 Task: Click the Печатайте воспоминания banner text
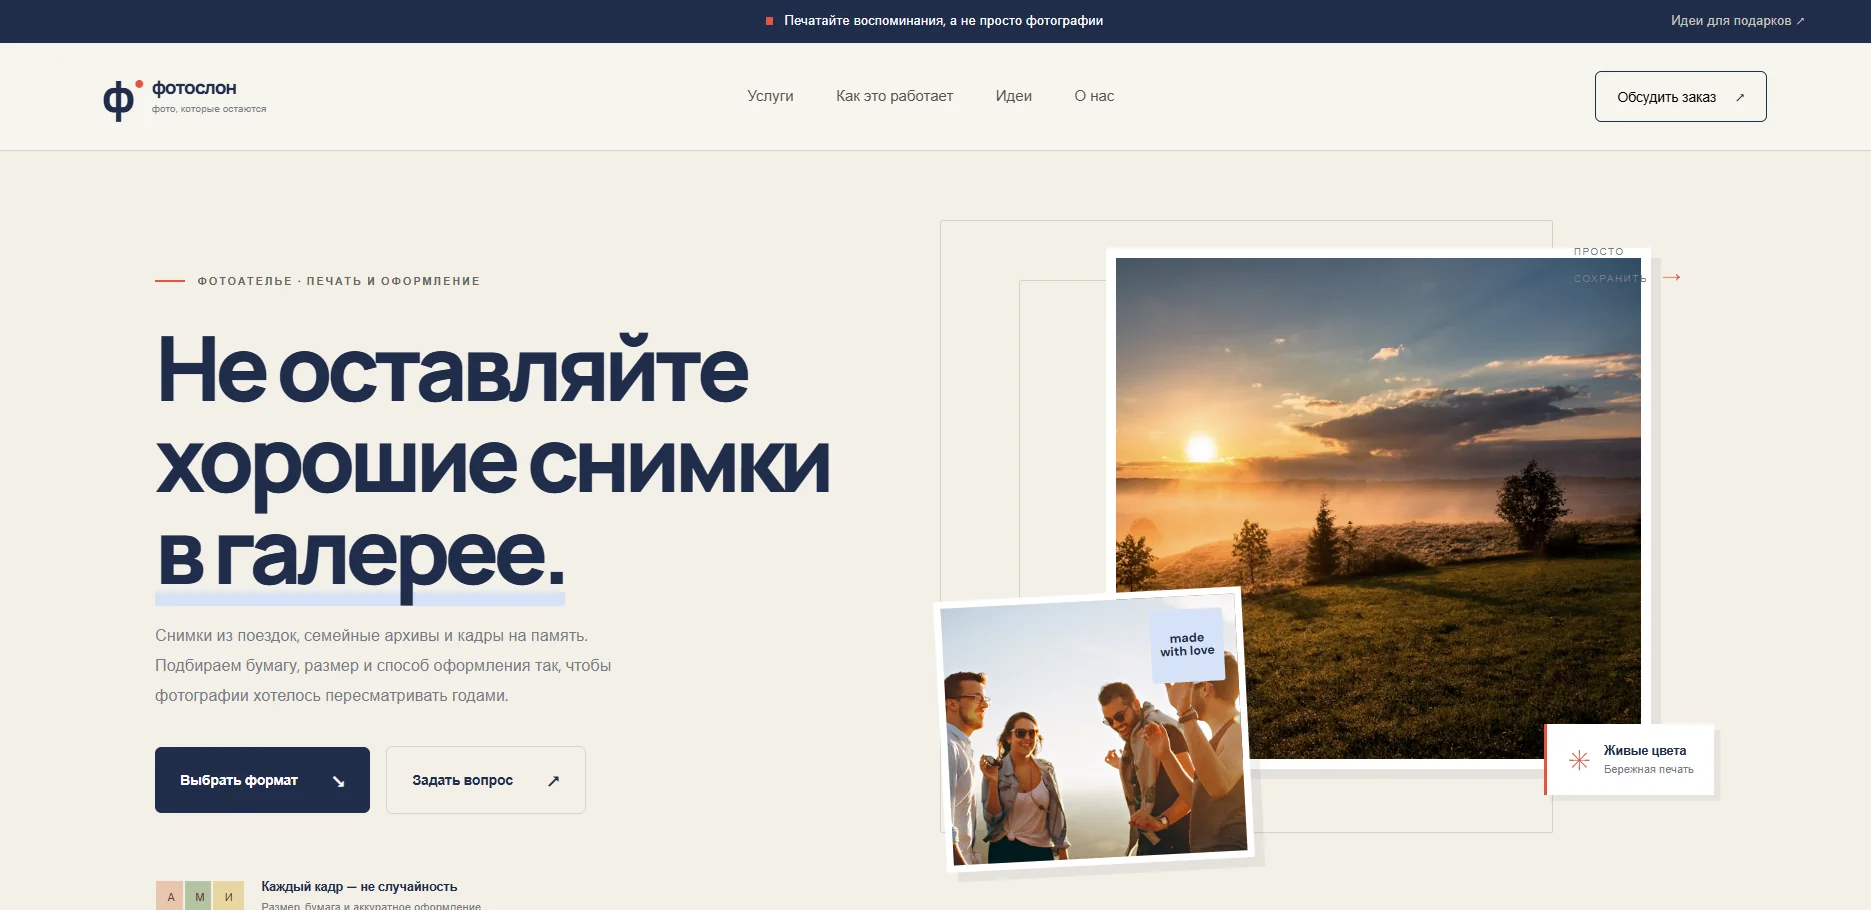943,21
